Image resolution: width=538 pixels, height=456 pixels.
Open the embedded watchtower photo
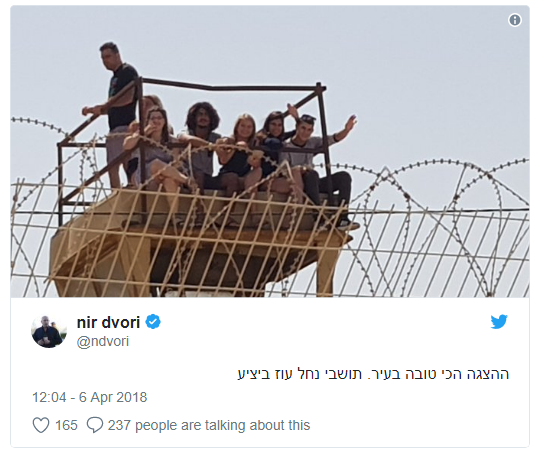point(270,151)
